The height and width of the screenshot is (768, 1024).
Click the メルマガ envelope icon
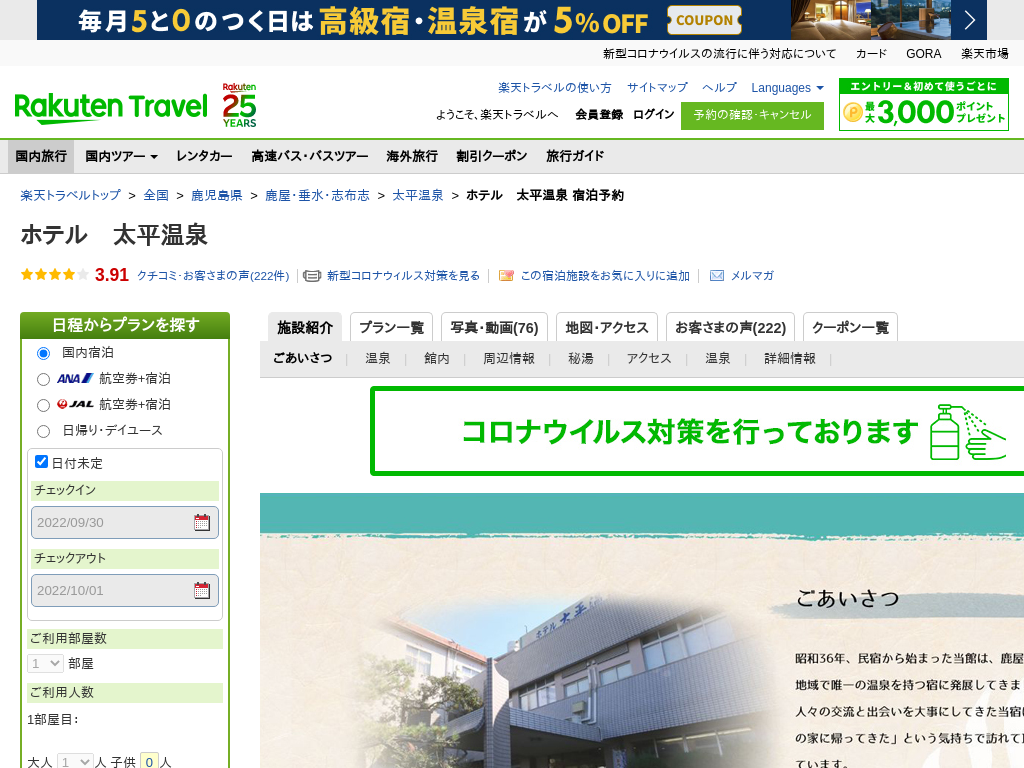(716, 276)
